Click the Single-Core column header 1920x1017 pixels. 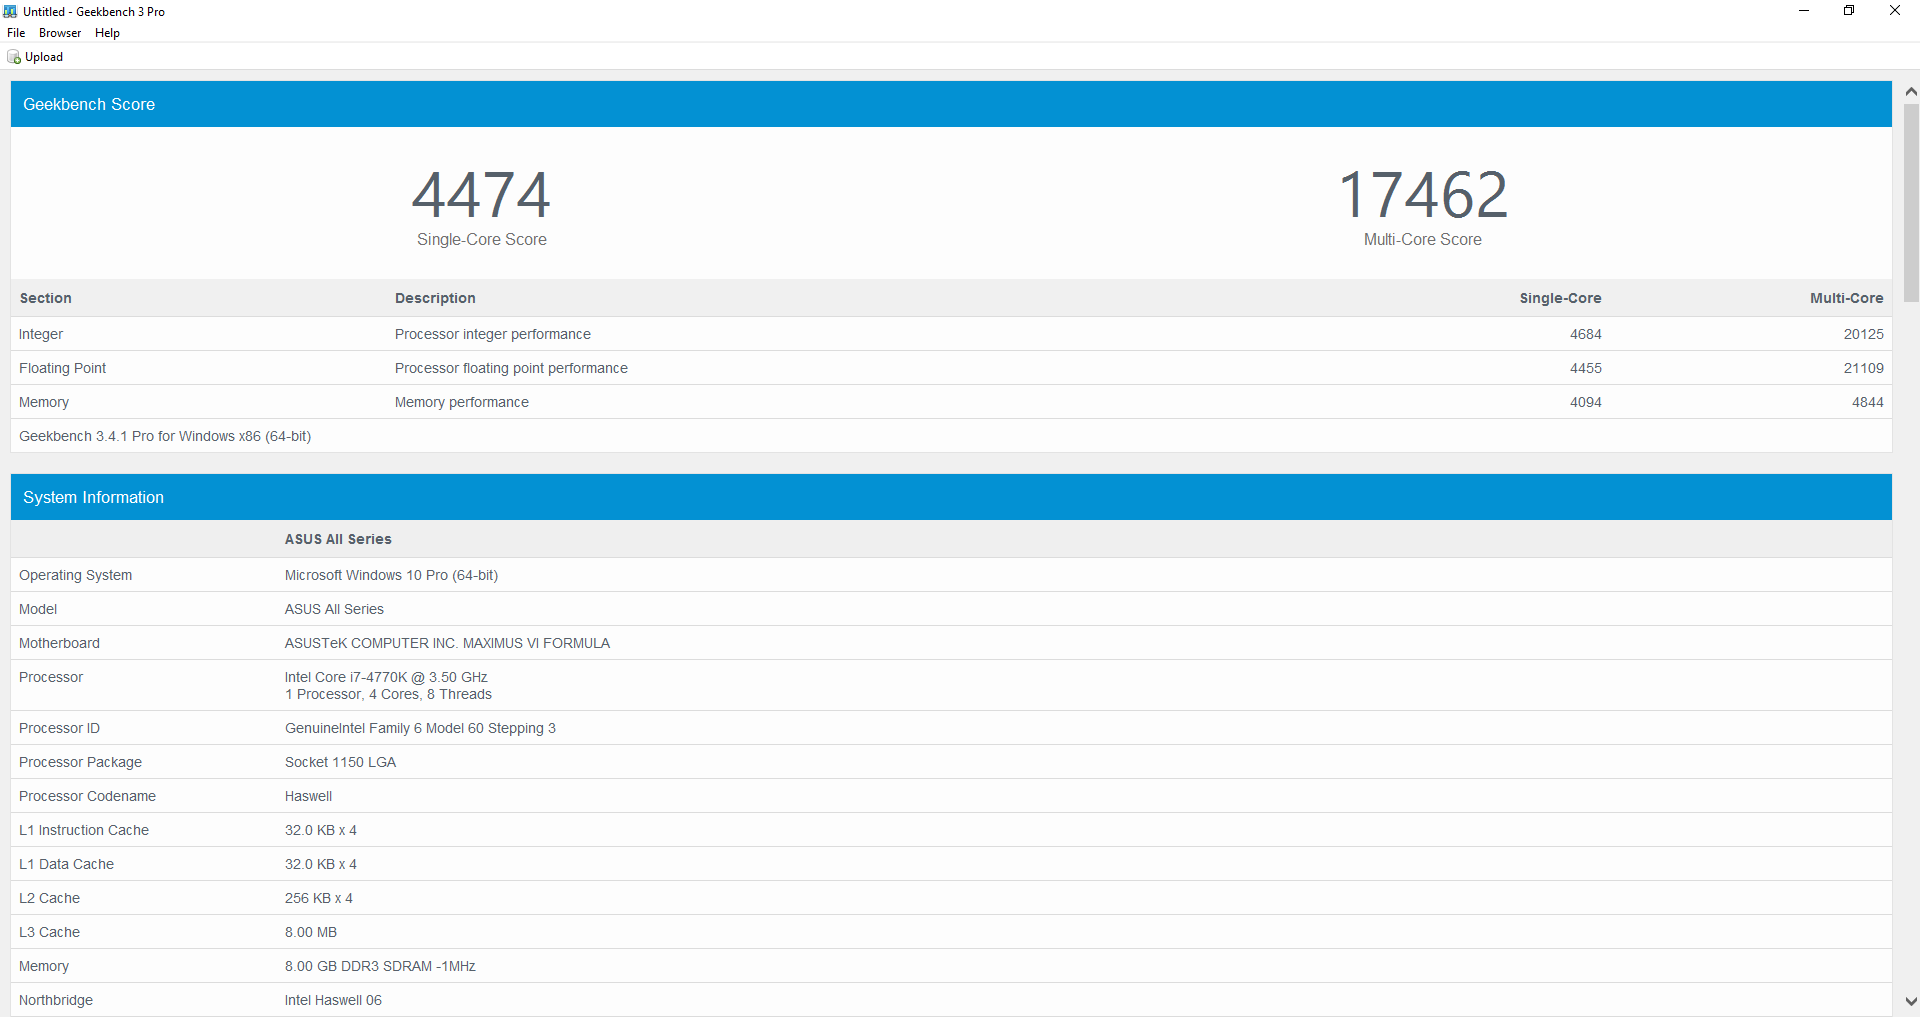(x=1560, y=298)
